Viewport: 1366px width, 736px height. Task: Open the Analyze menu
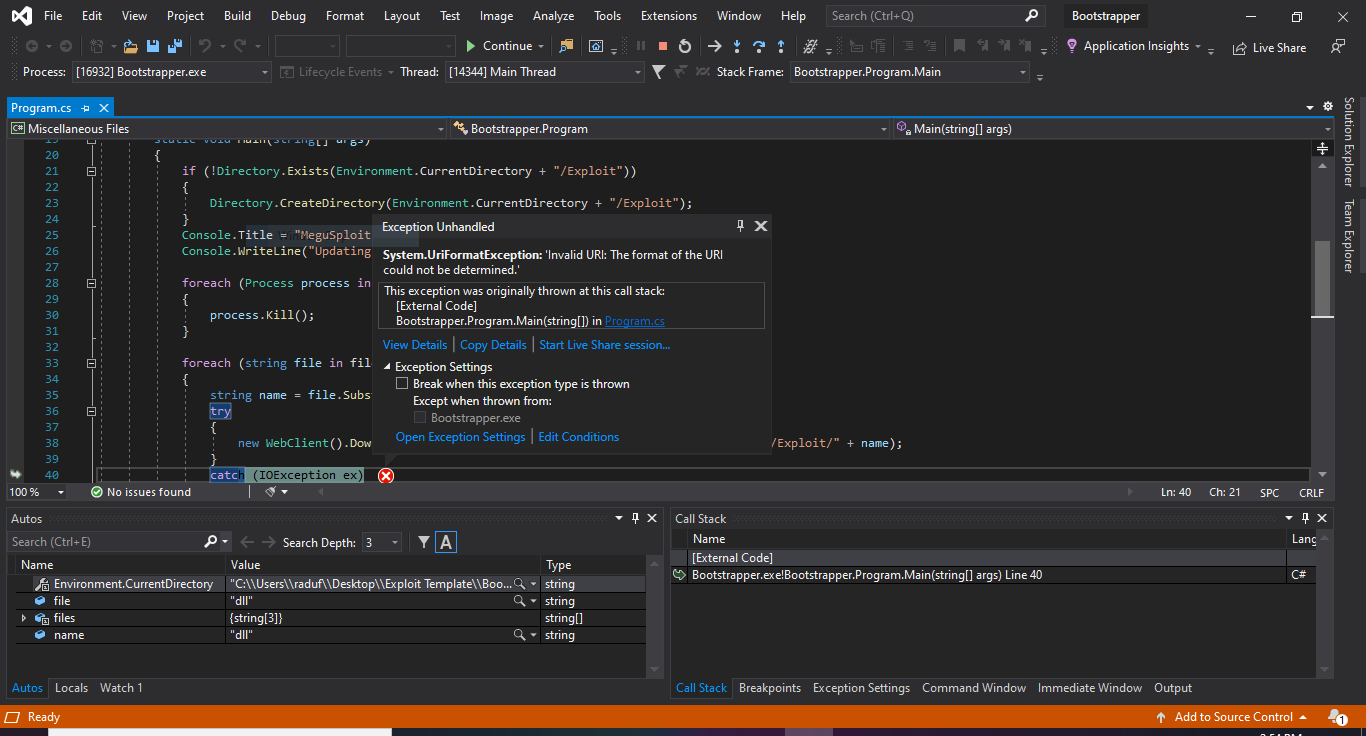tap(553, 16)
